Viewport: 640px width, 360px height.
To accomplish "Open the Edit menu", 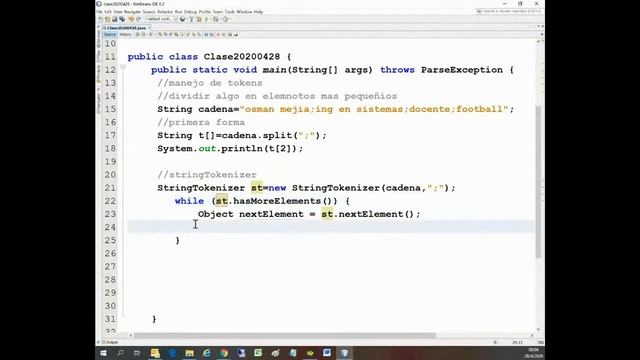I will coord(108,12).
